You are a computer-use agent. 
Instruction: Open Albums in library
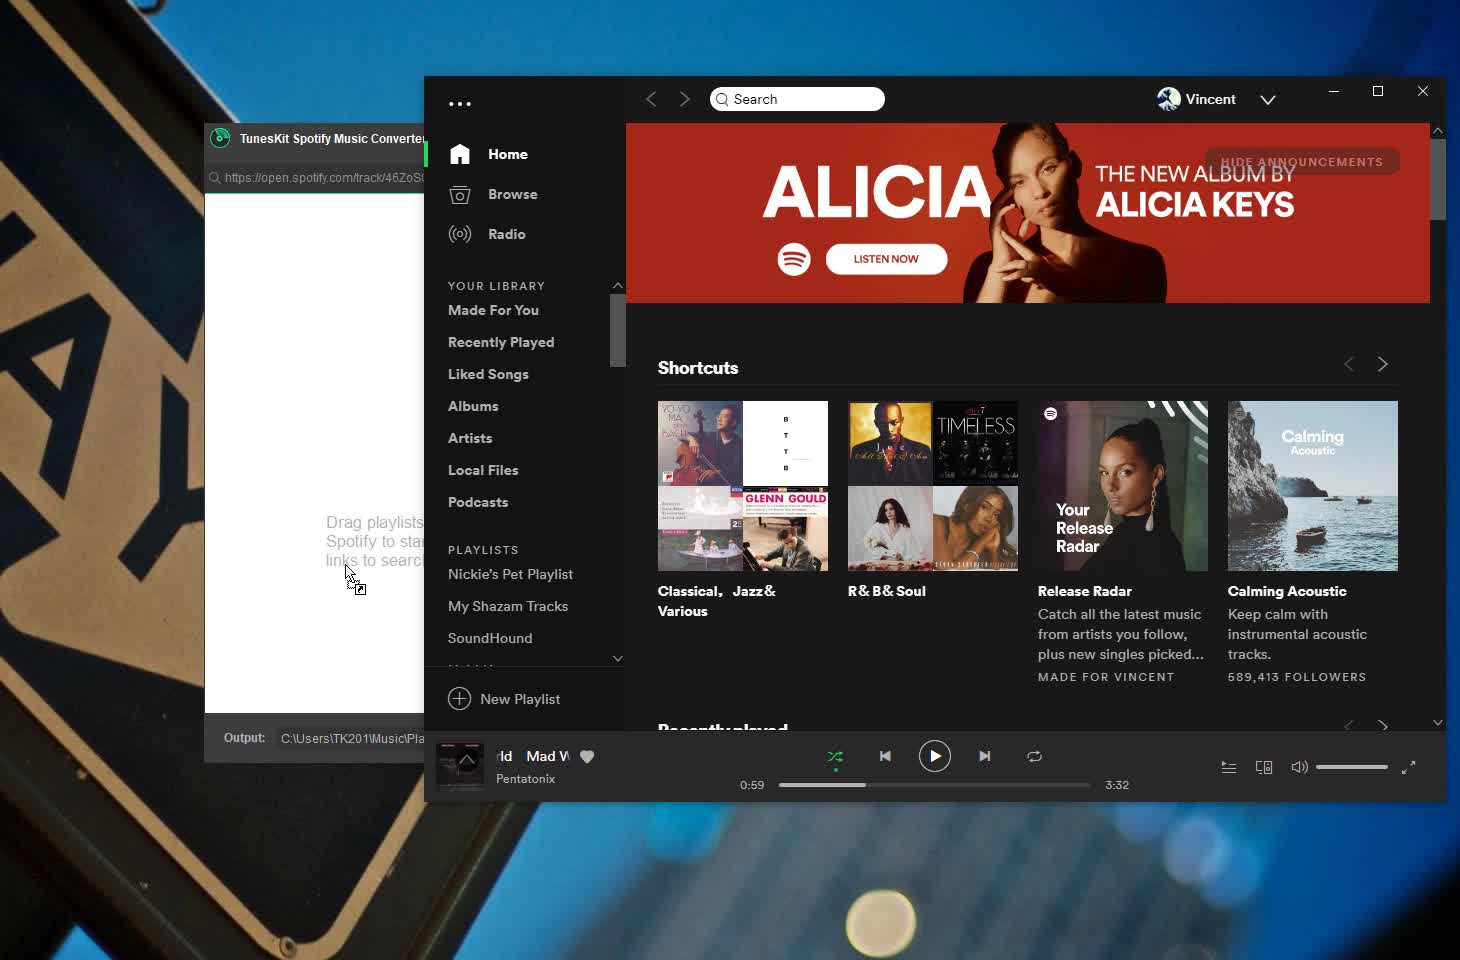473,406
